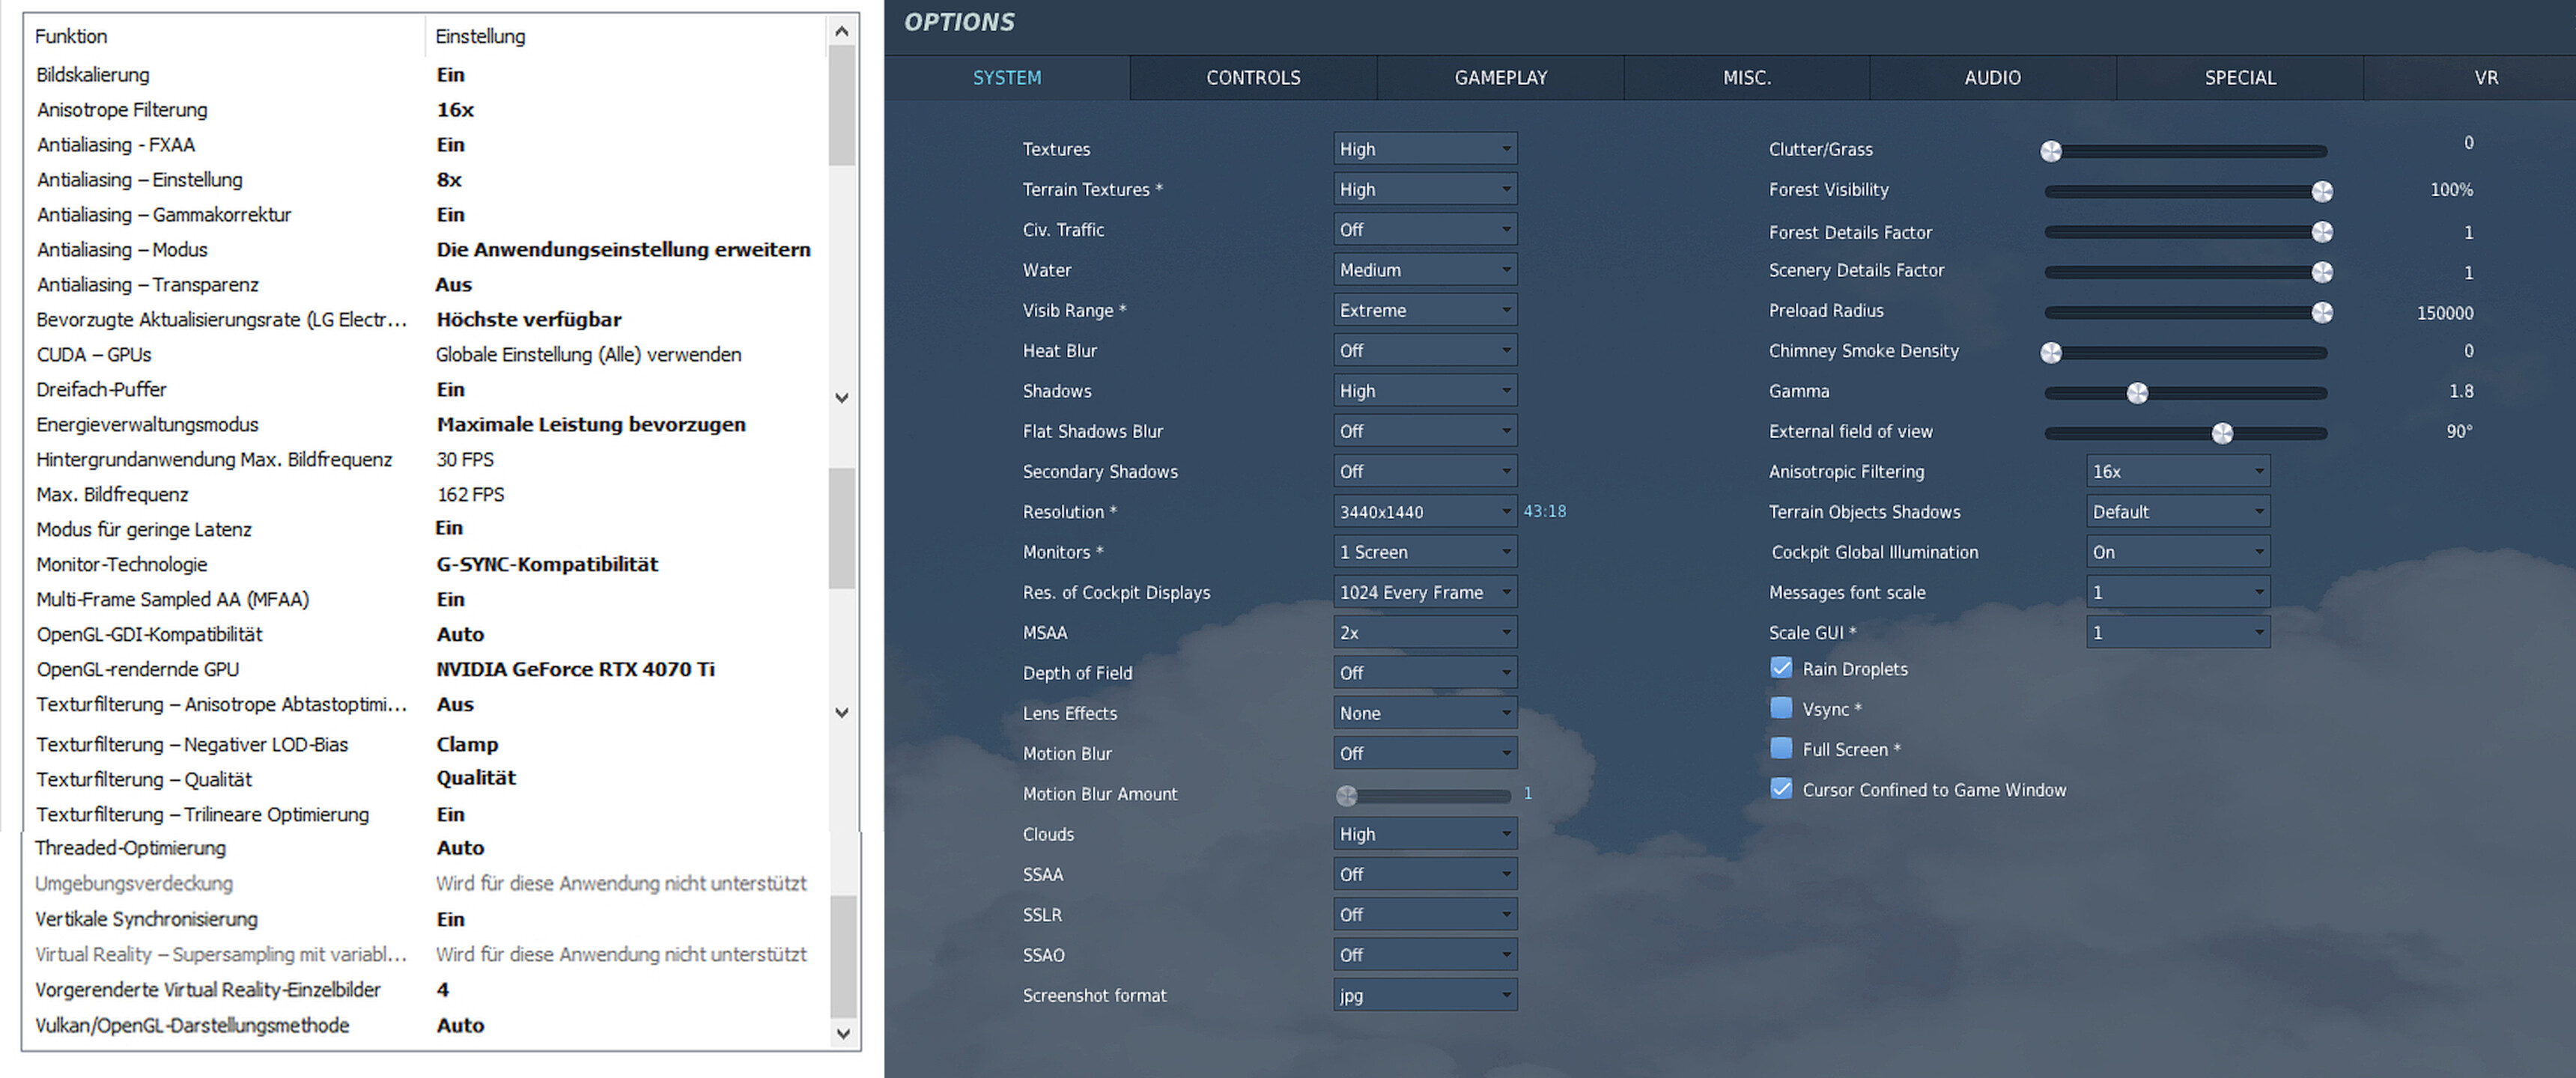Viewport: 2576px width, 1078px height.
Task: Click the scroll-up arrow in the settings list
Action: tap(842, 32)
